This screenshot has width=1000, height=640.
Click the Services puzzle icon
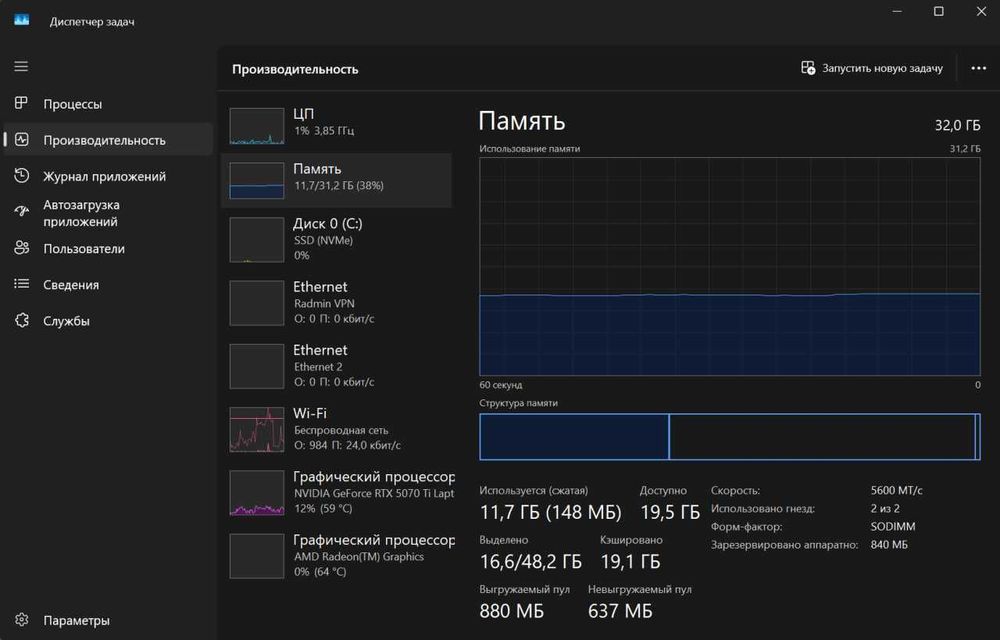(x=22, y=320)
